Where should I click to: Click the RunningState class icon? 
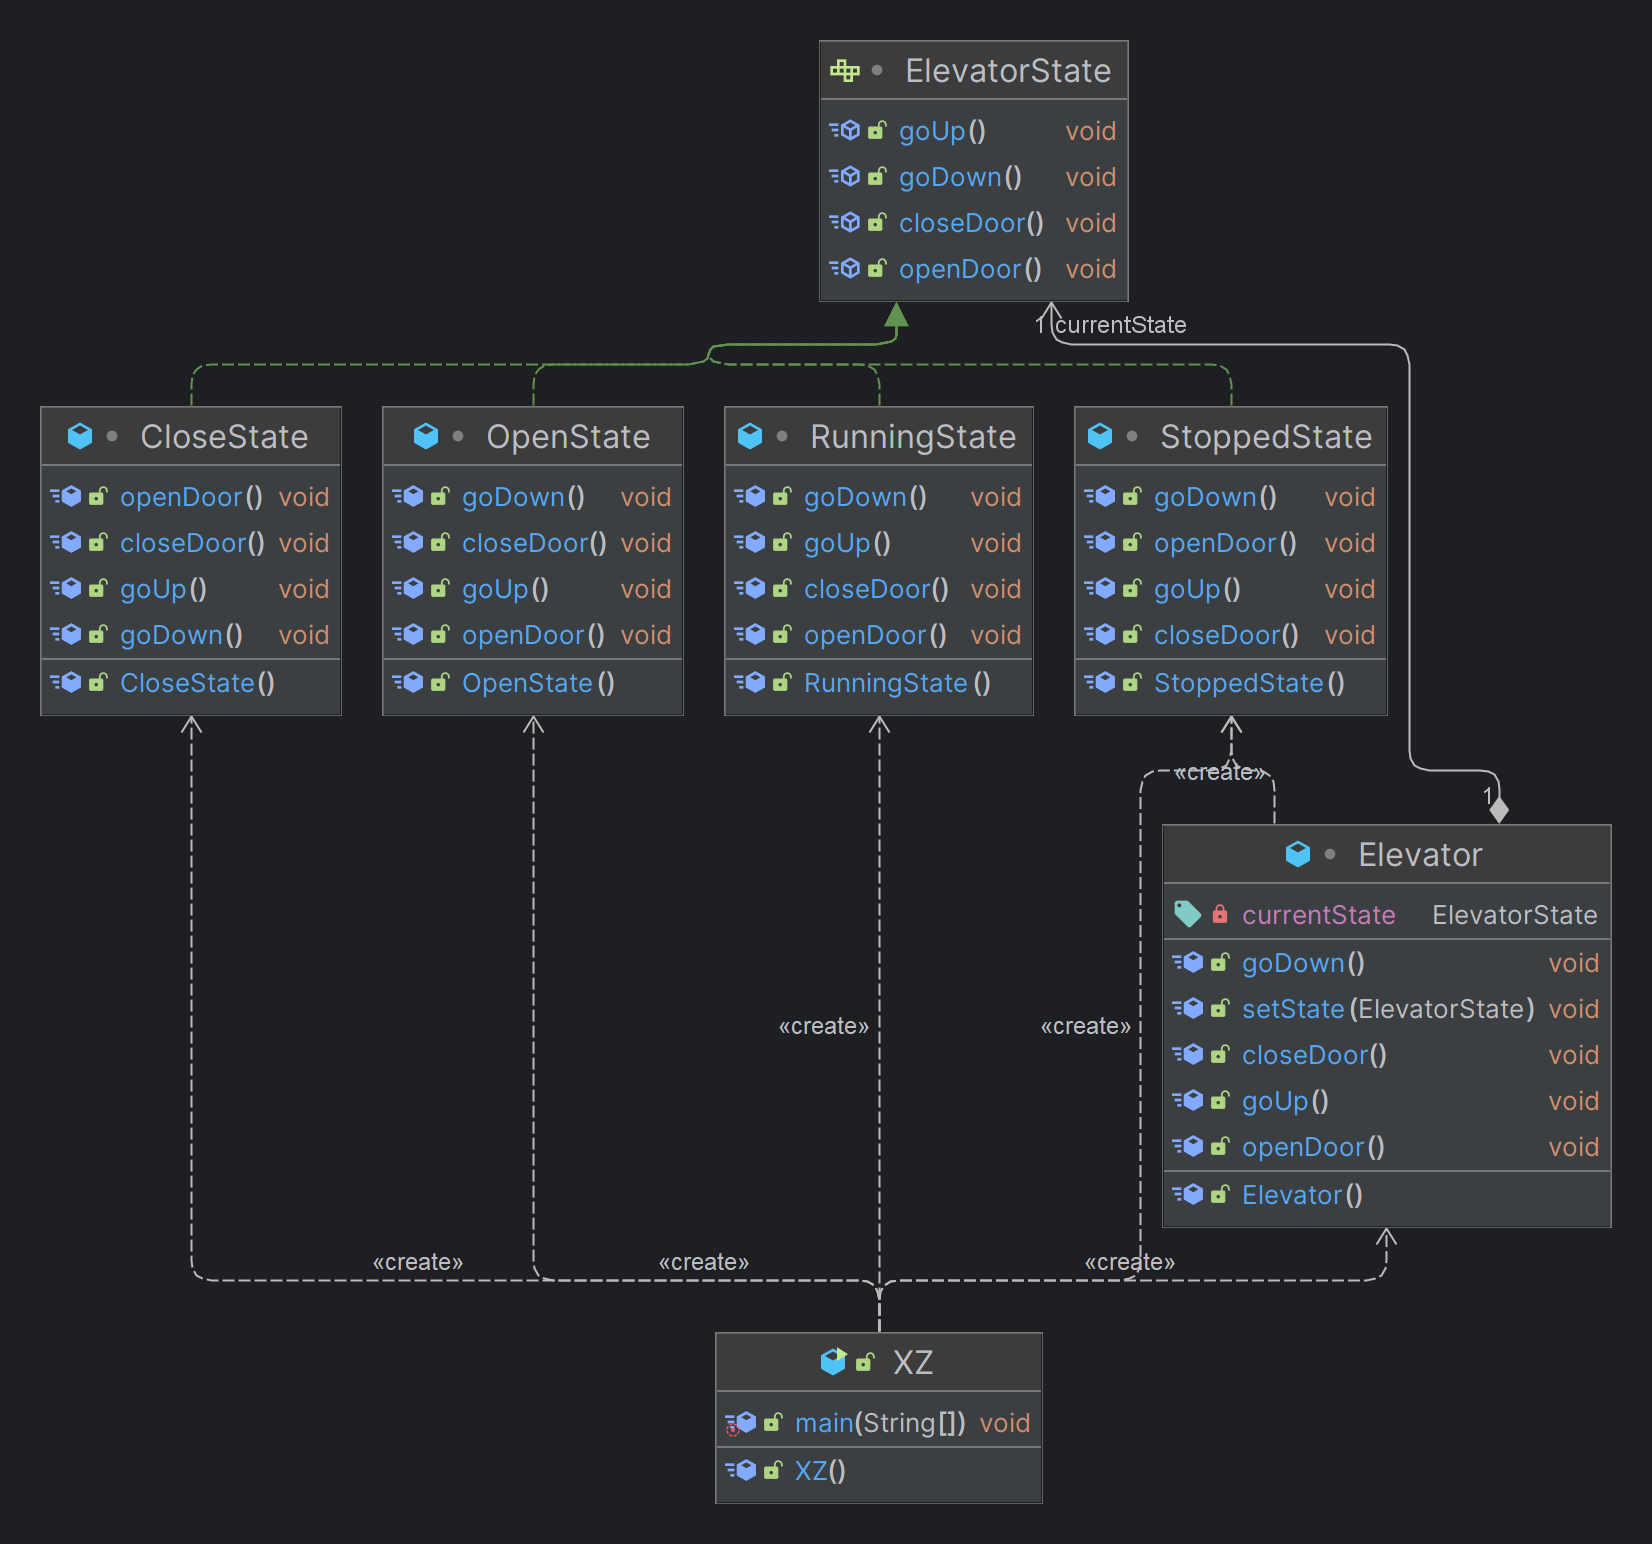pos(750,436)
